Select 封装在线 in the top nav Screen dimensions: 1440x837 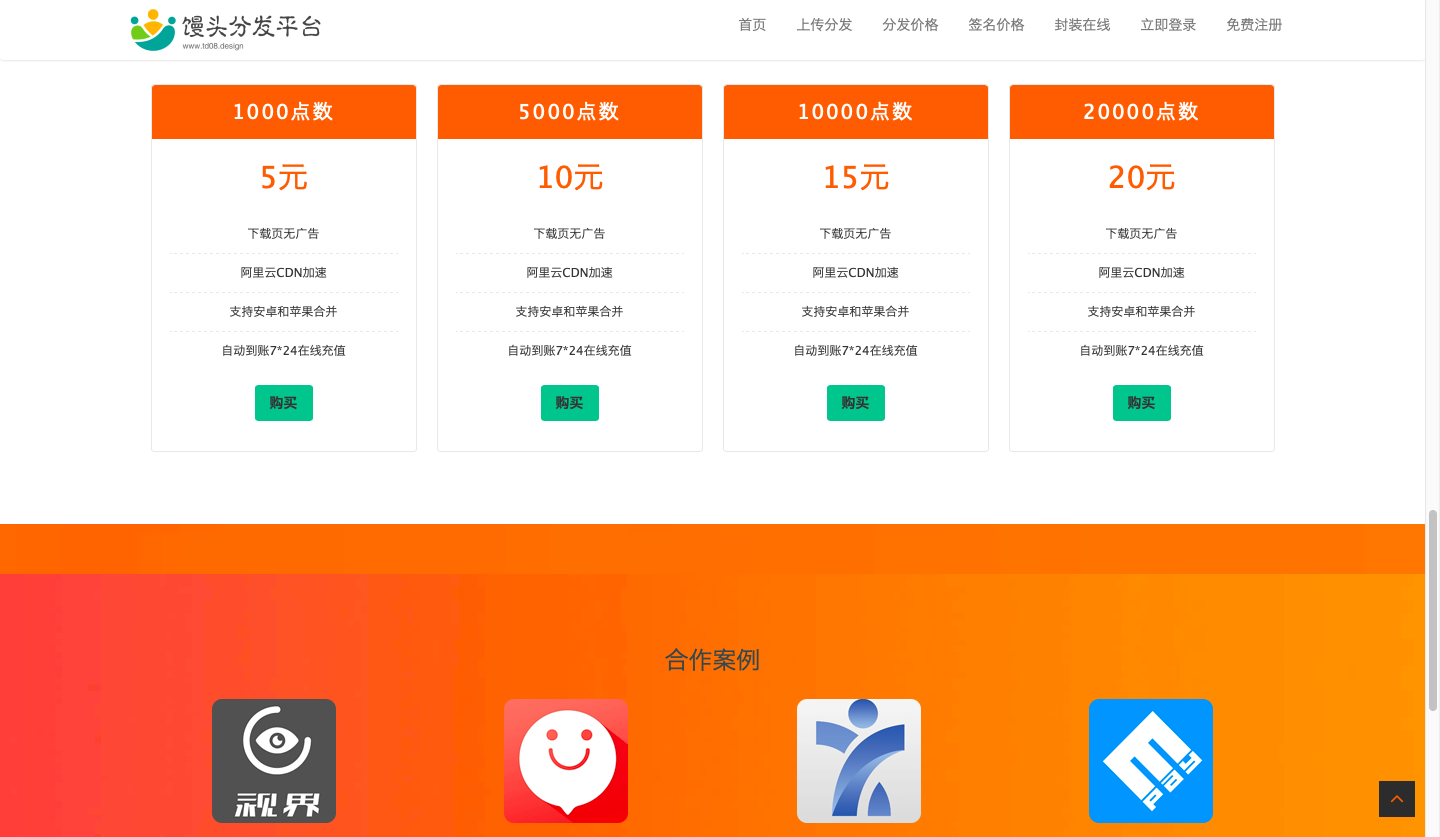click(x=1082, y=25)
